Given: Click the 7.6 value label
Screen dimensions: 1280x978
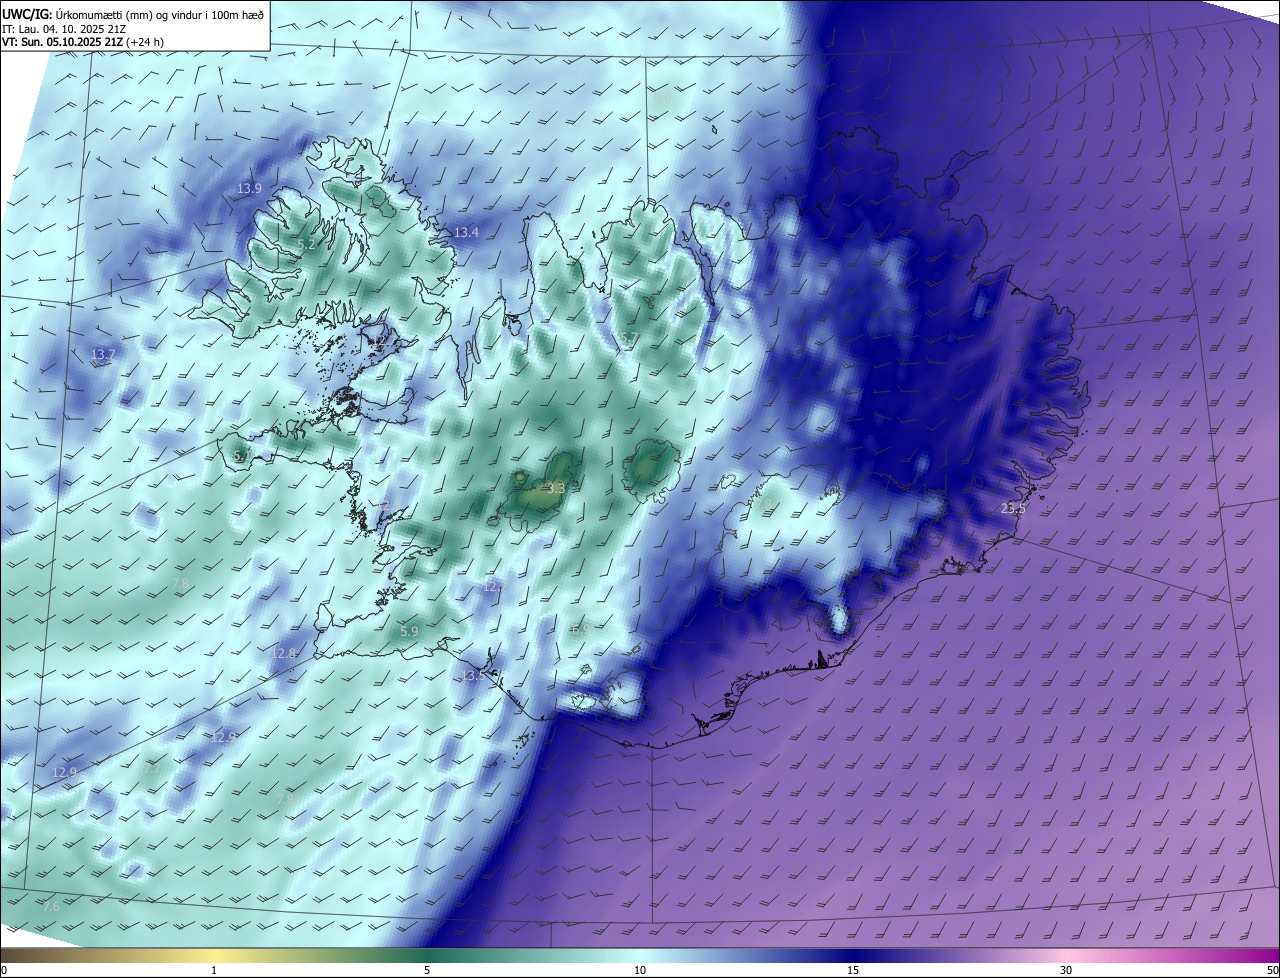Looking at the screenshot, I should (52, 906).
